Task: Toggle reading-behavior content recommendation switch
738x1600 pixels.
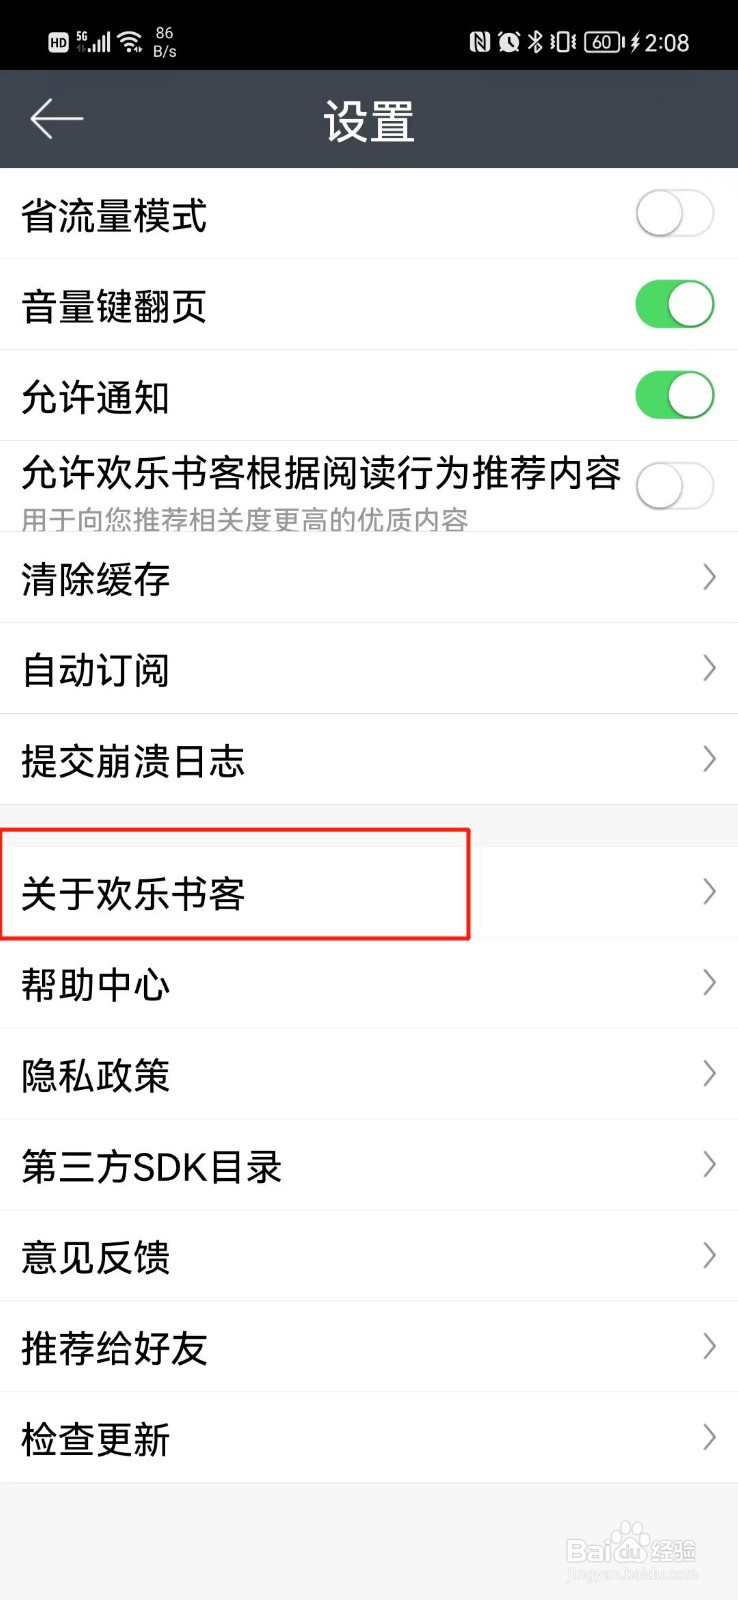Action: pos(674,486)
